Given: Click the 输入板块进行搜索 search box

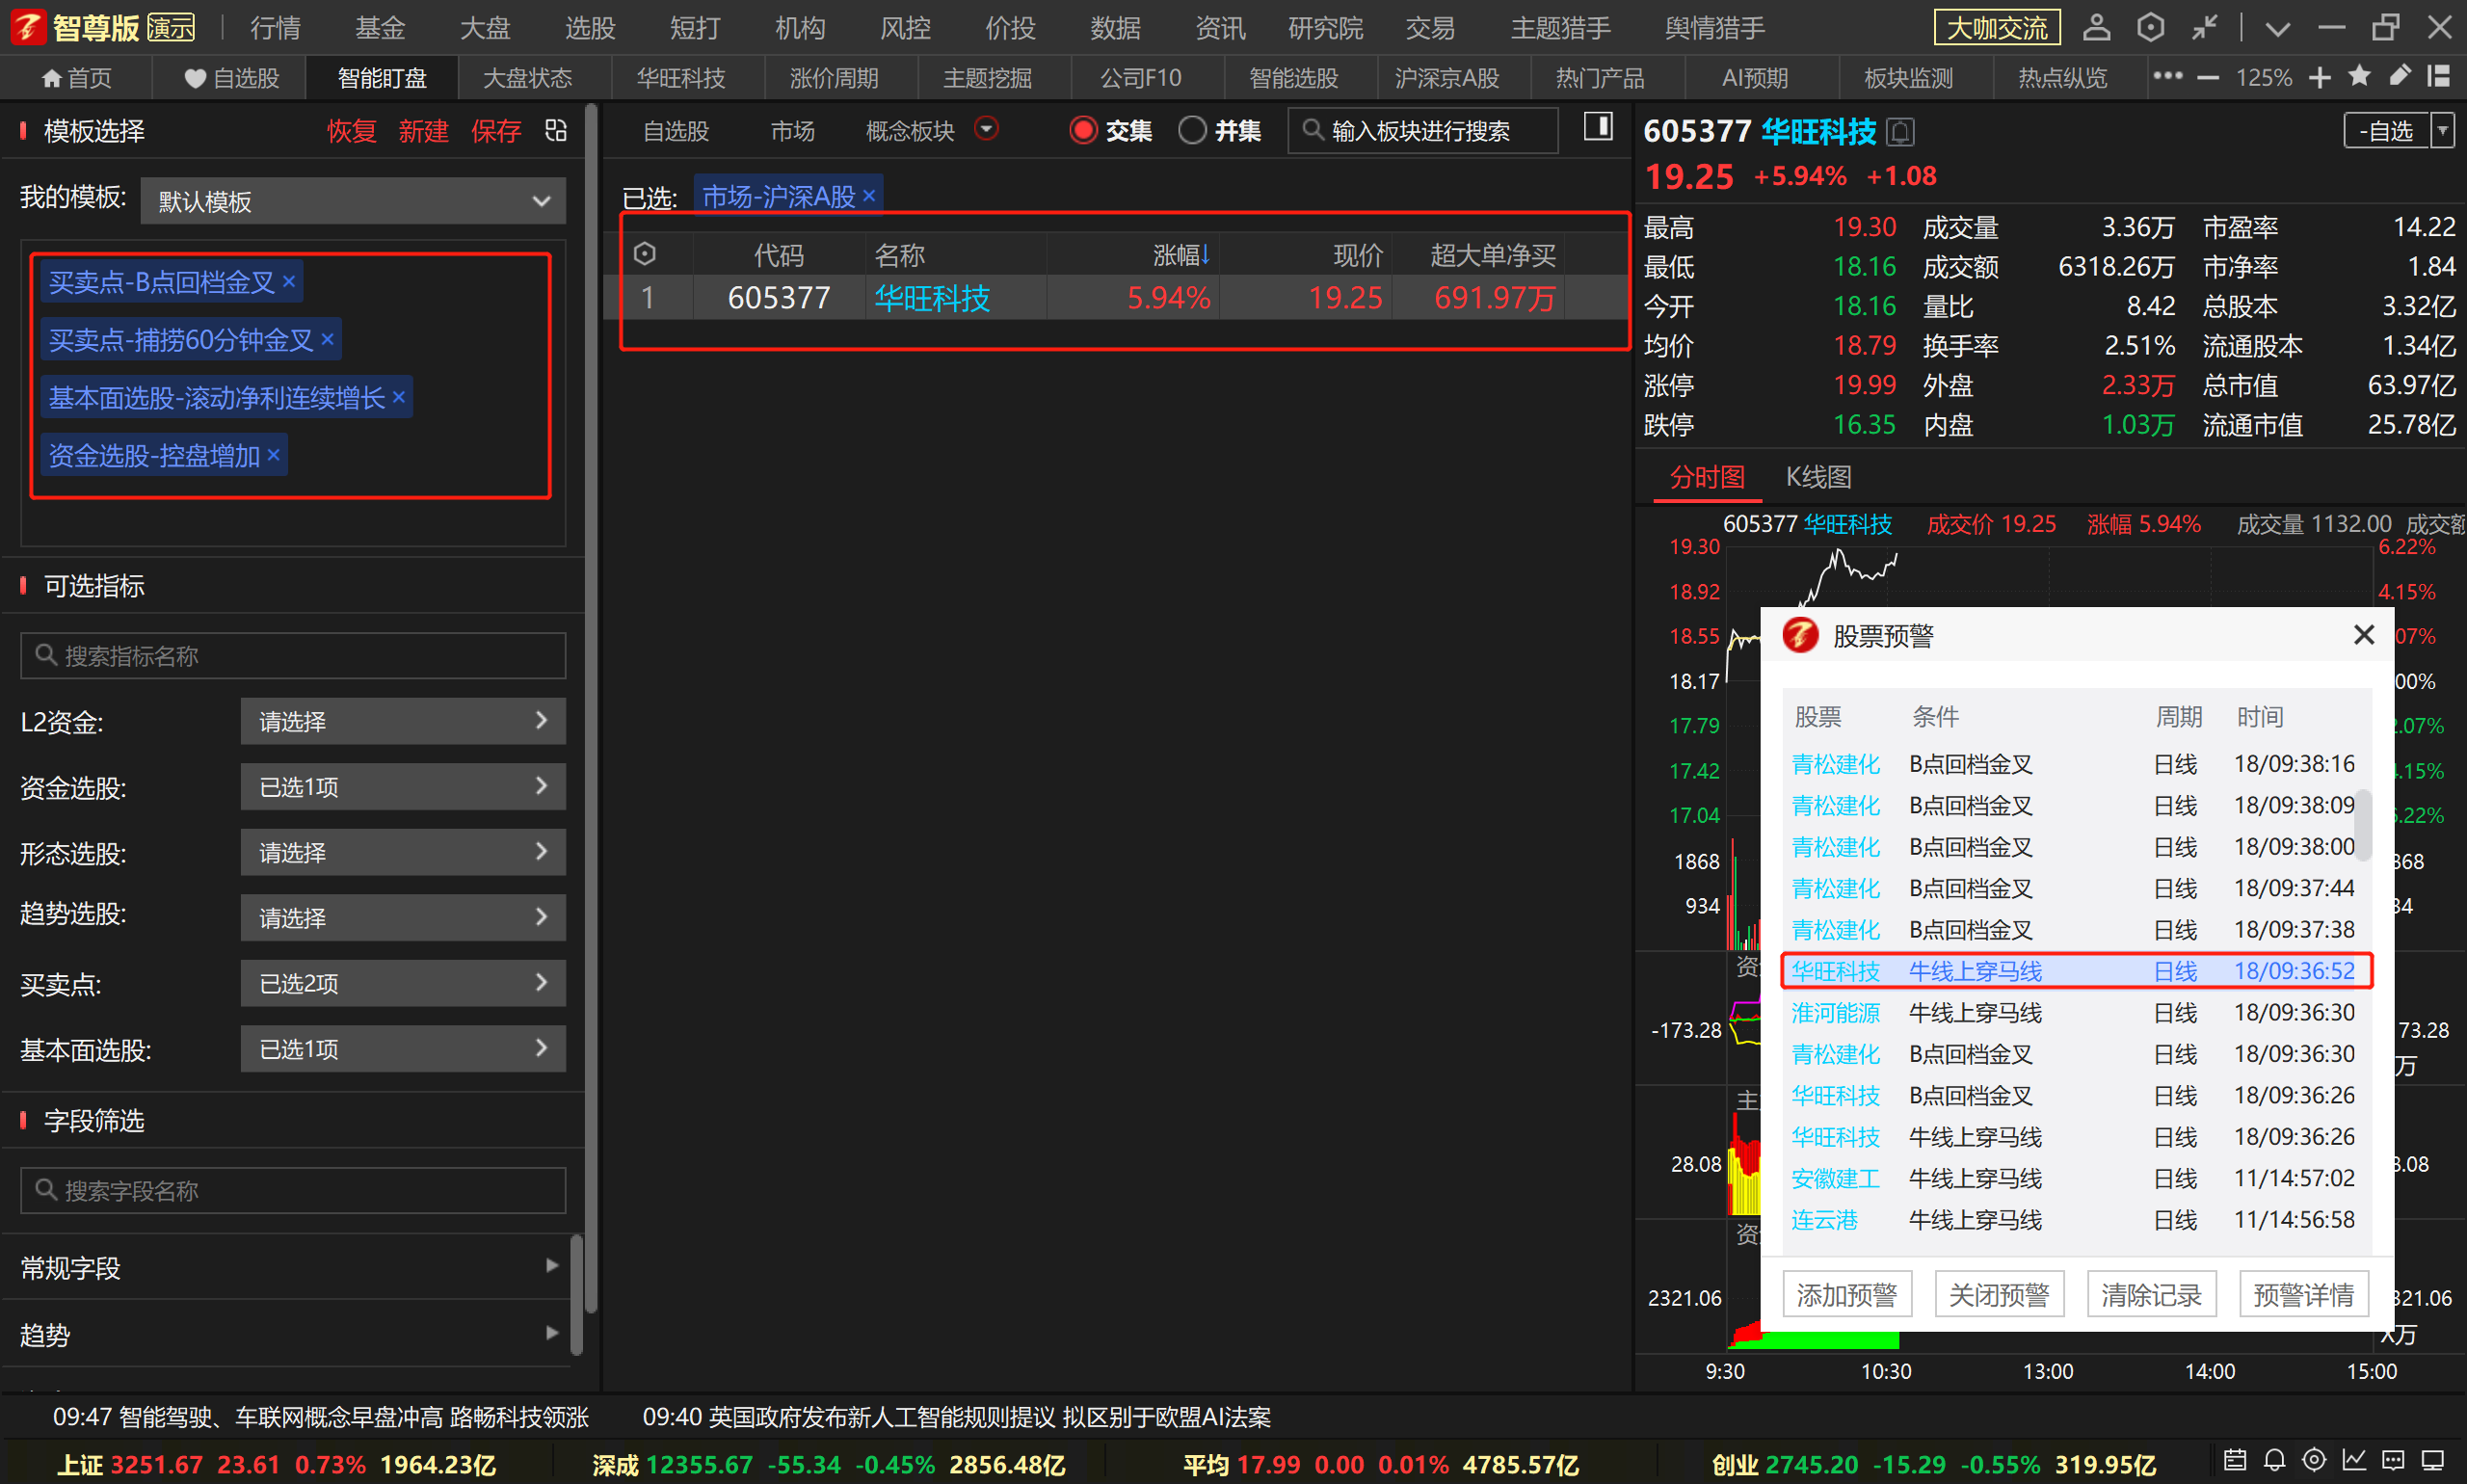Looking at the screenshot, I should tap(1423, 130).
